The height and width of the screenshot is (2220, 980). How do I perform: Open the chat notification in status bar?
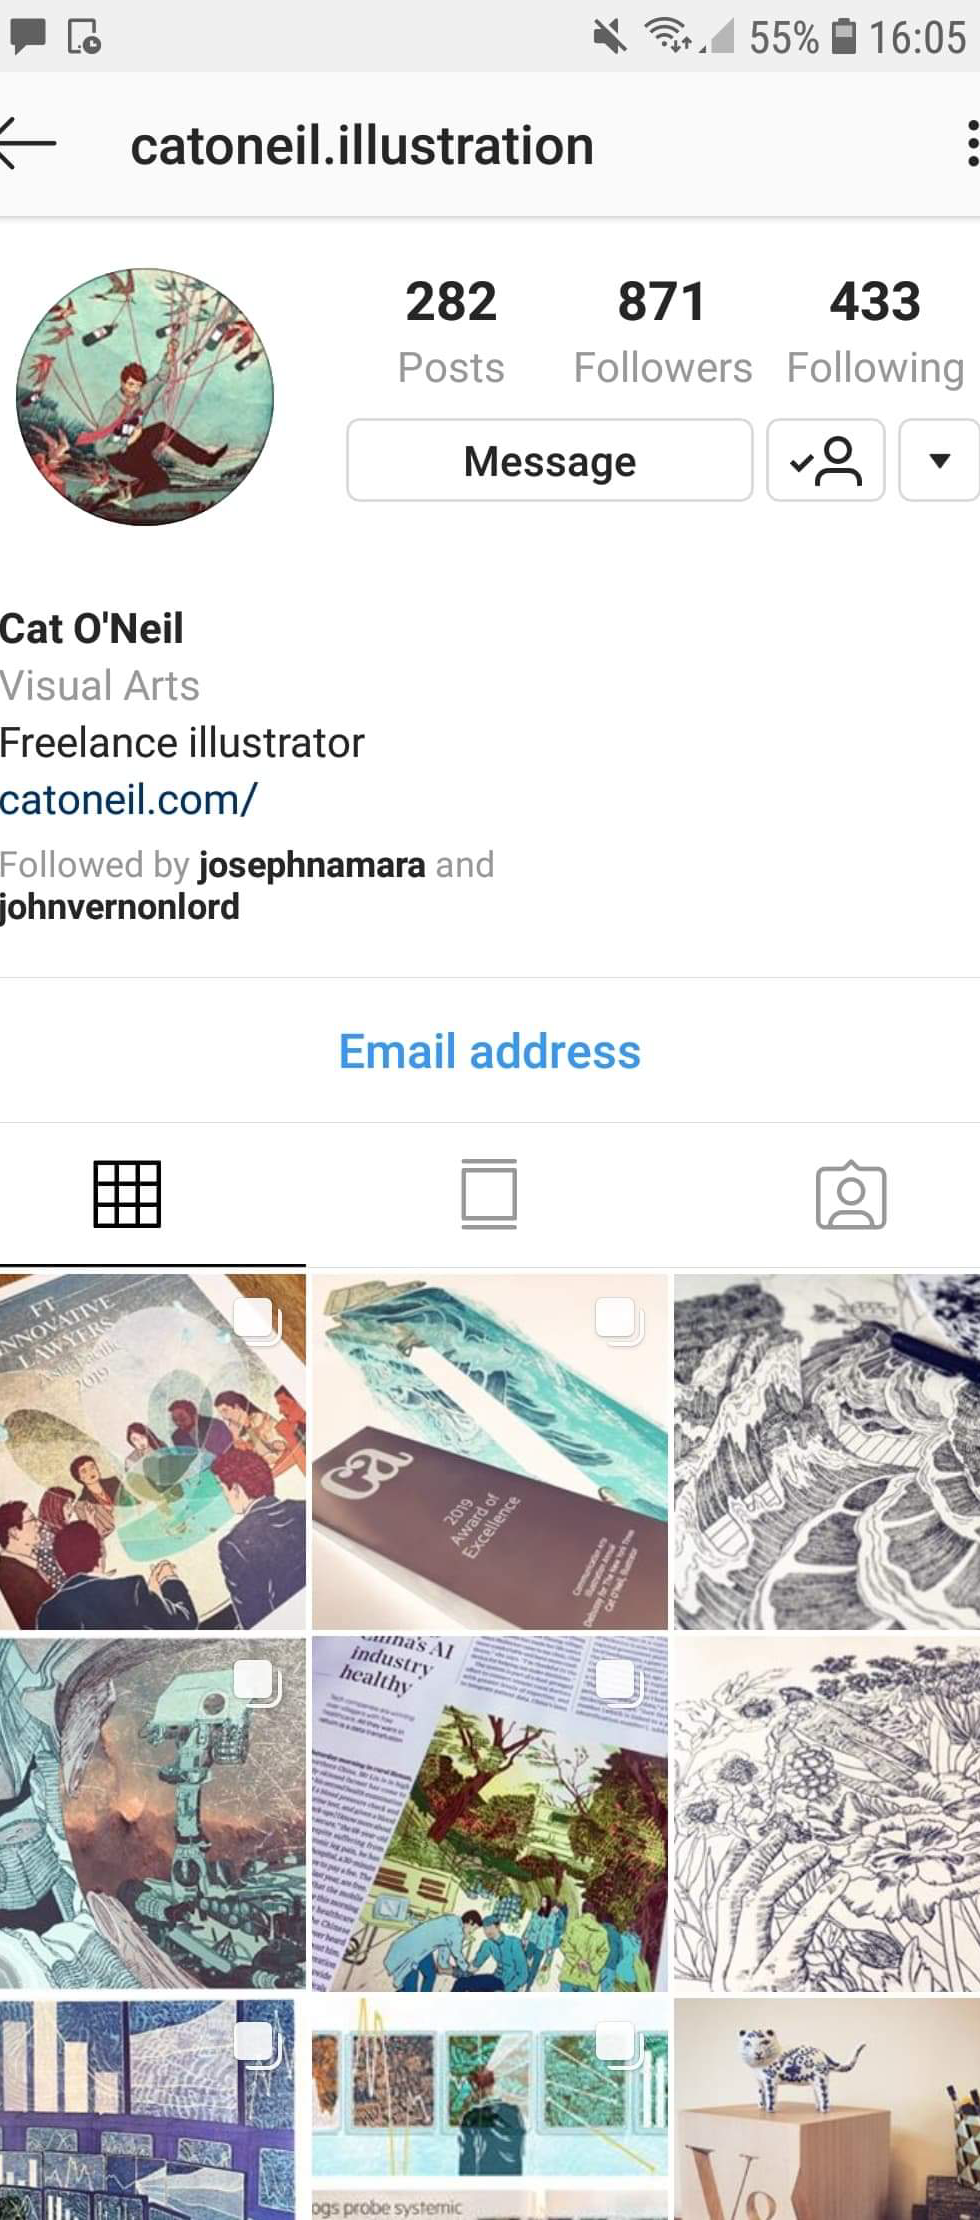click(x=27, y=37)
